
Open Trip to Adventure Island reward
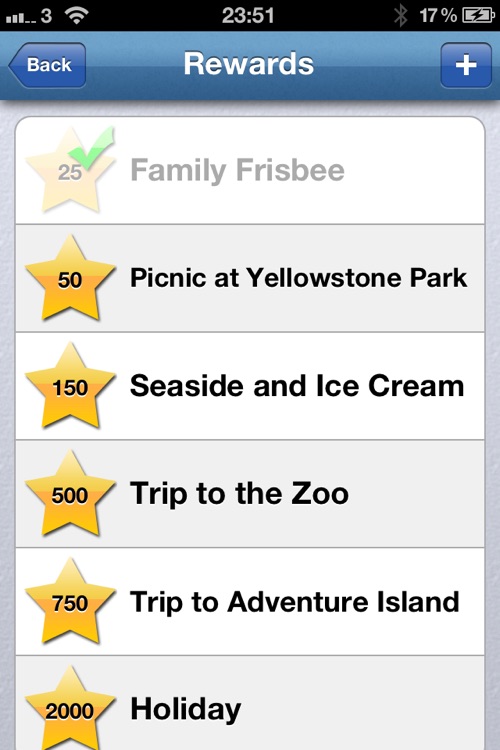click(250, 602)
